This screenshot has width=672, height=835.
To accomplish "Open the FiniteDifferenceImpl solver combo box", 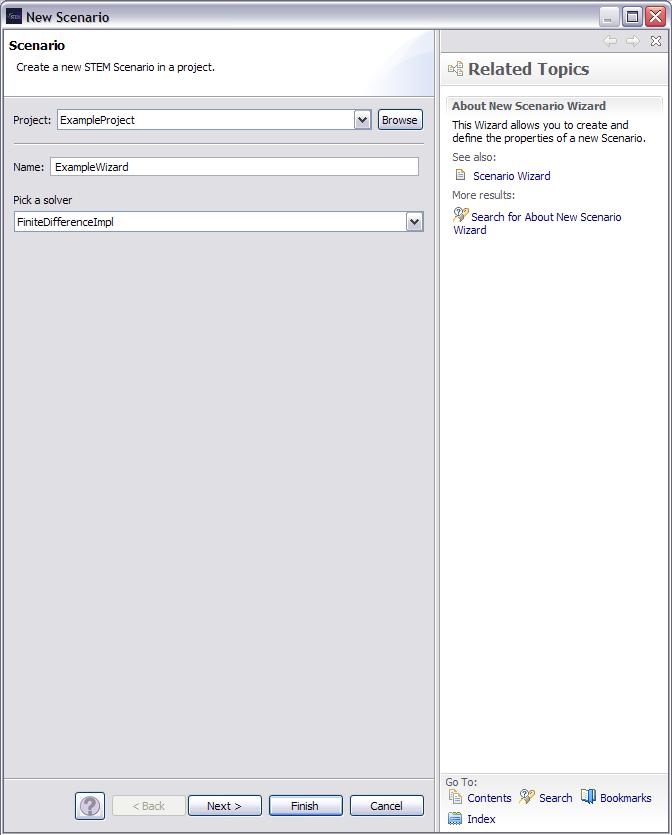I will (x=218, y=222).
